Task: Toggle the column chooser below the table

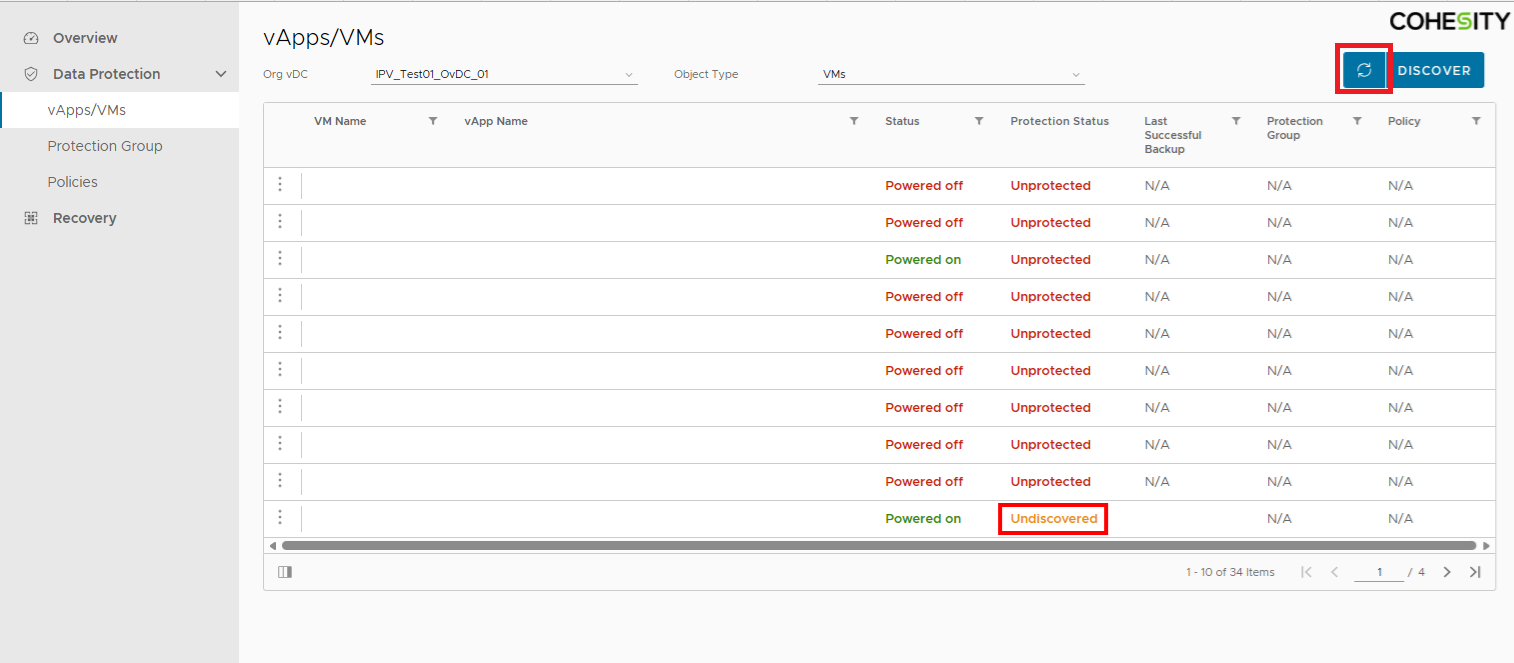Action: pos(285,572)
